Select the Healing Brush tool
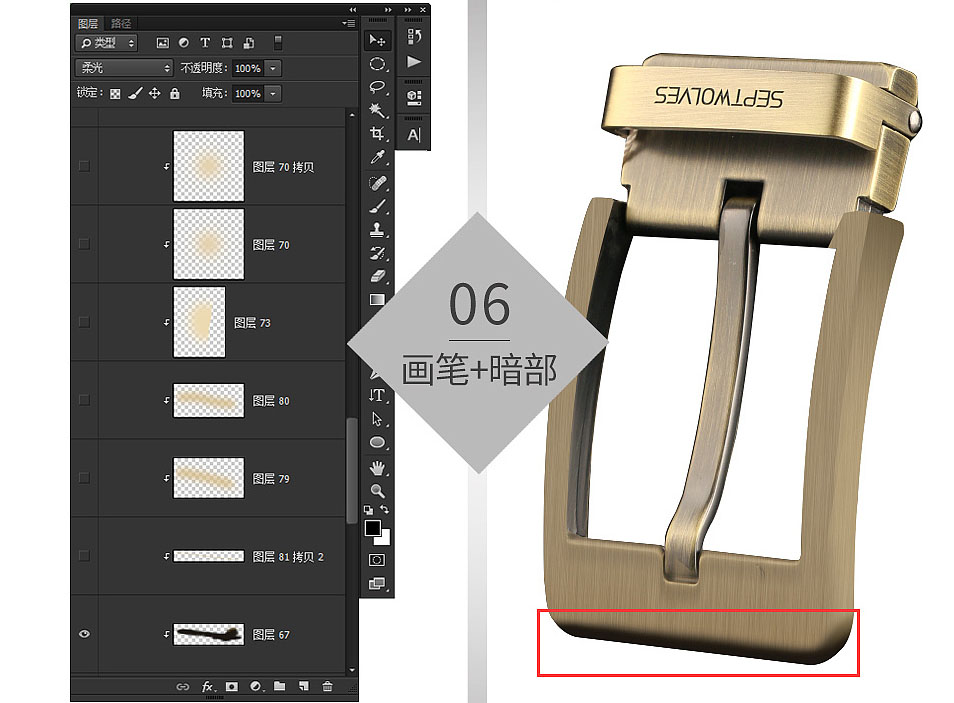Viewport: 954px width, 703px height. coord(377,183)
